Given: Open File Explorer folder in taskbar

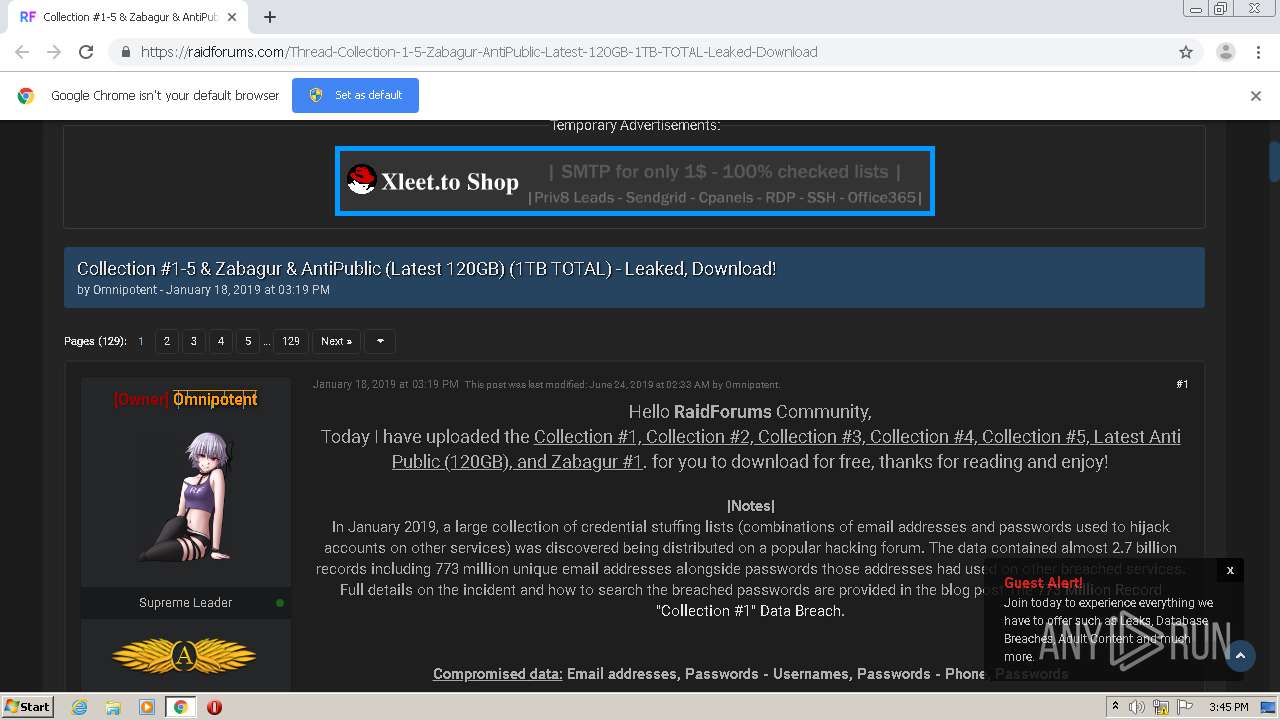Looking at the screenshot, I should pyautogui.click(x=113, y=707).
